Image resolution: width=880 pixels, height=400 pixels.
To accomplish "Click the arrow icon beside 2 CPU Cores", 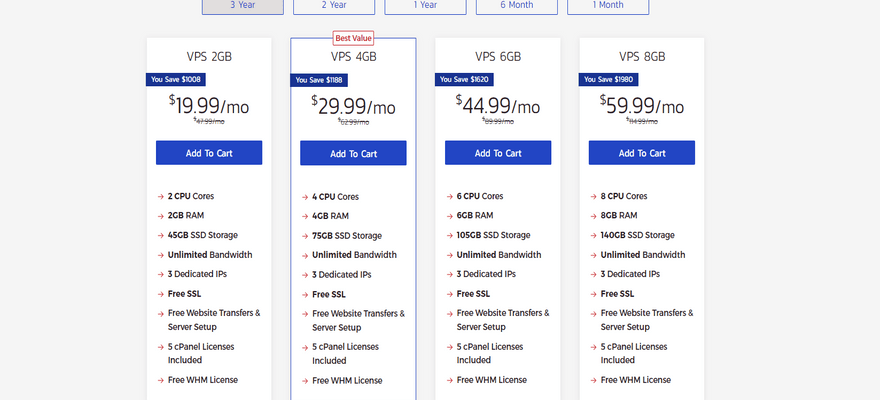I will (x=161, y=197).
